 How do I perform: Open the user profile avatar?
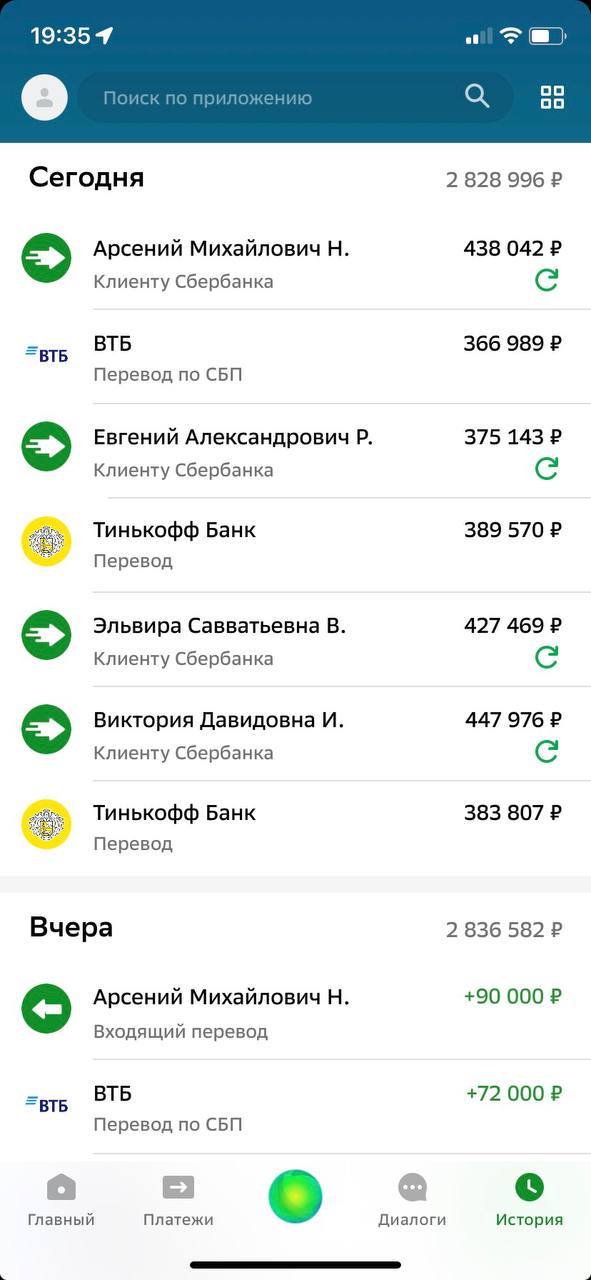(45, 98)
